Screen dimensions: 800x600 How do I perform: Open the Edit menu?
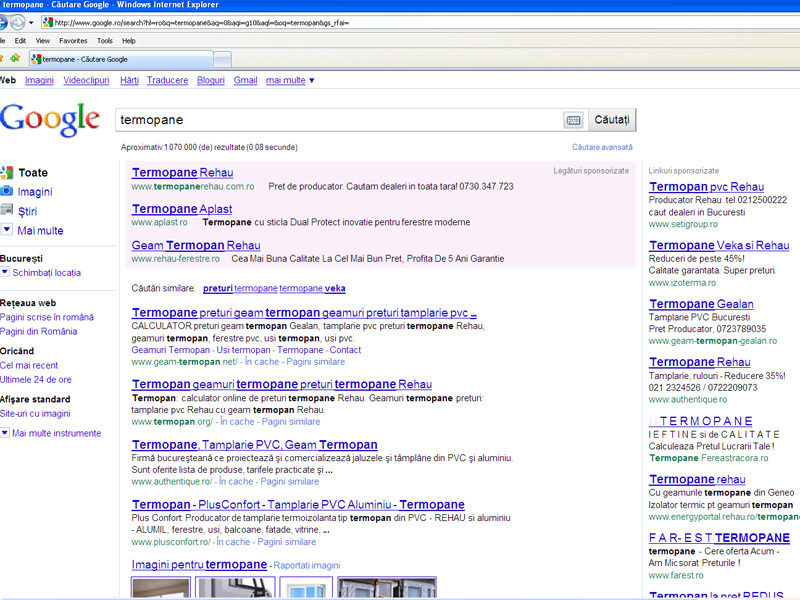coord(20,41)
